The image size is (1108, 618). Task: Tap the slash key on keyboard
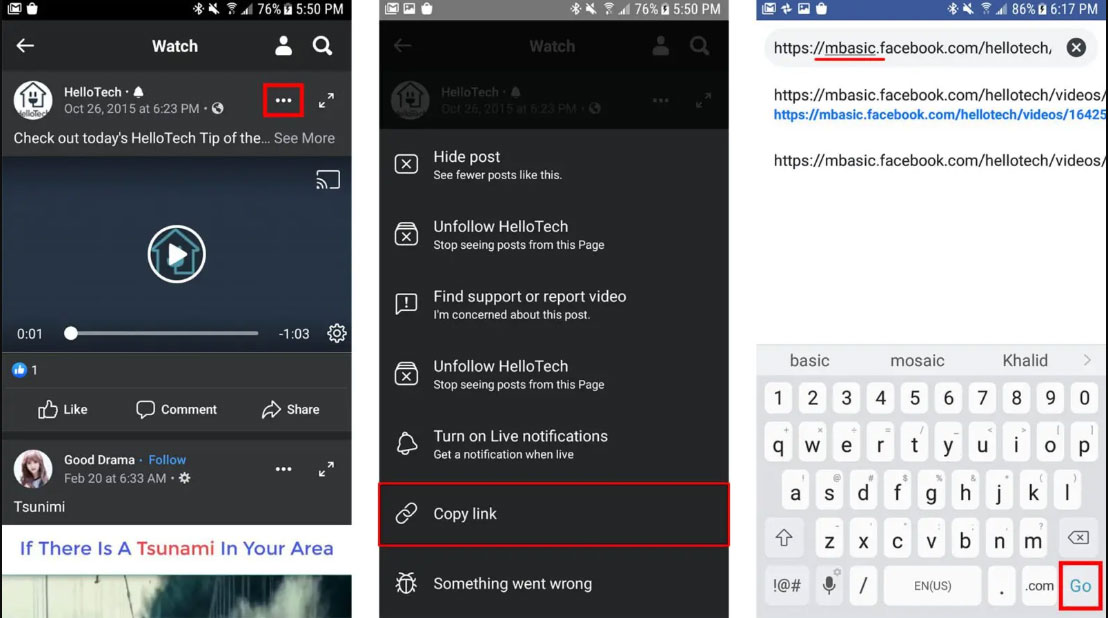point(863,586)
